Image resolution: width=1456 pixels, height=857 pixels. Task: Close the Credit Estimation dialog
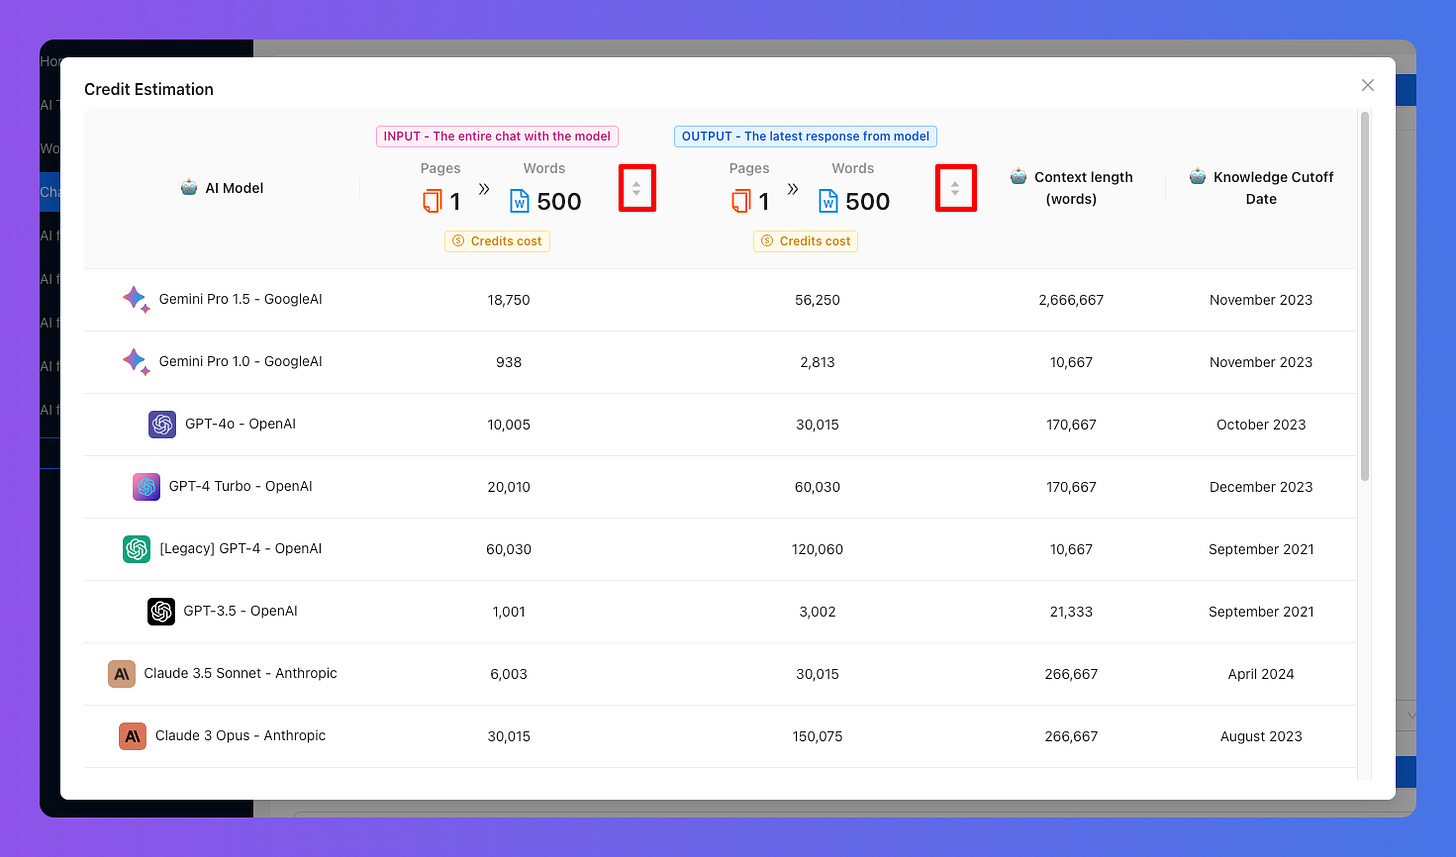[1367, 85]
